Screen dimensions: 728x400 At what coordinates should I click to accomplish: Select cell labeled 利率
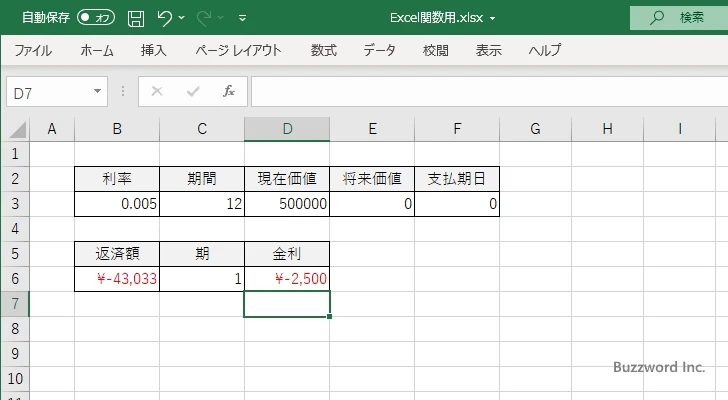coord(117,179)
